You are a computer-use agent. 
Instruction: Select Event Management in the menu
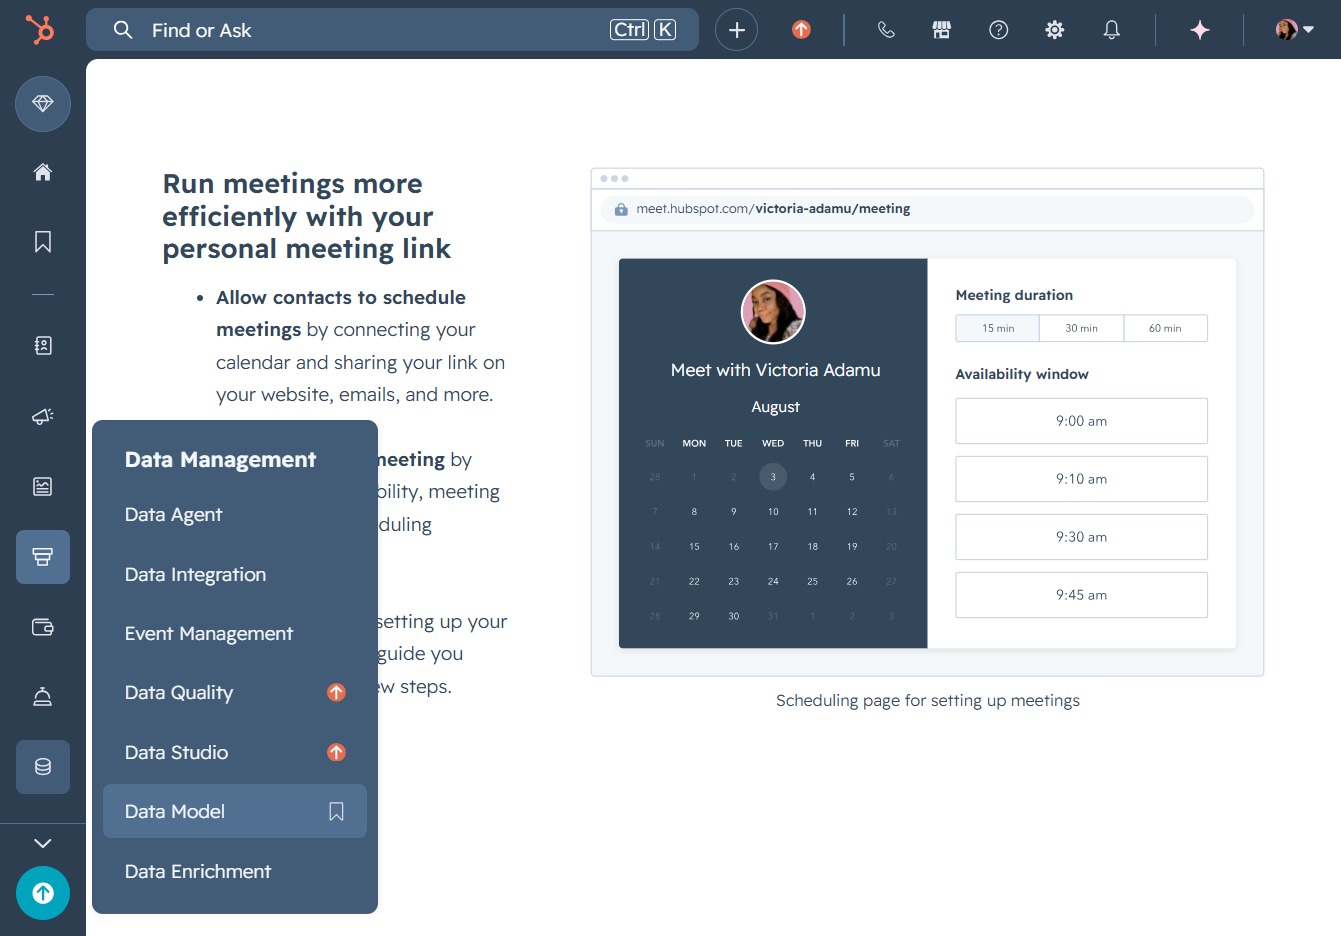click(x=234, y=634)
